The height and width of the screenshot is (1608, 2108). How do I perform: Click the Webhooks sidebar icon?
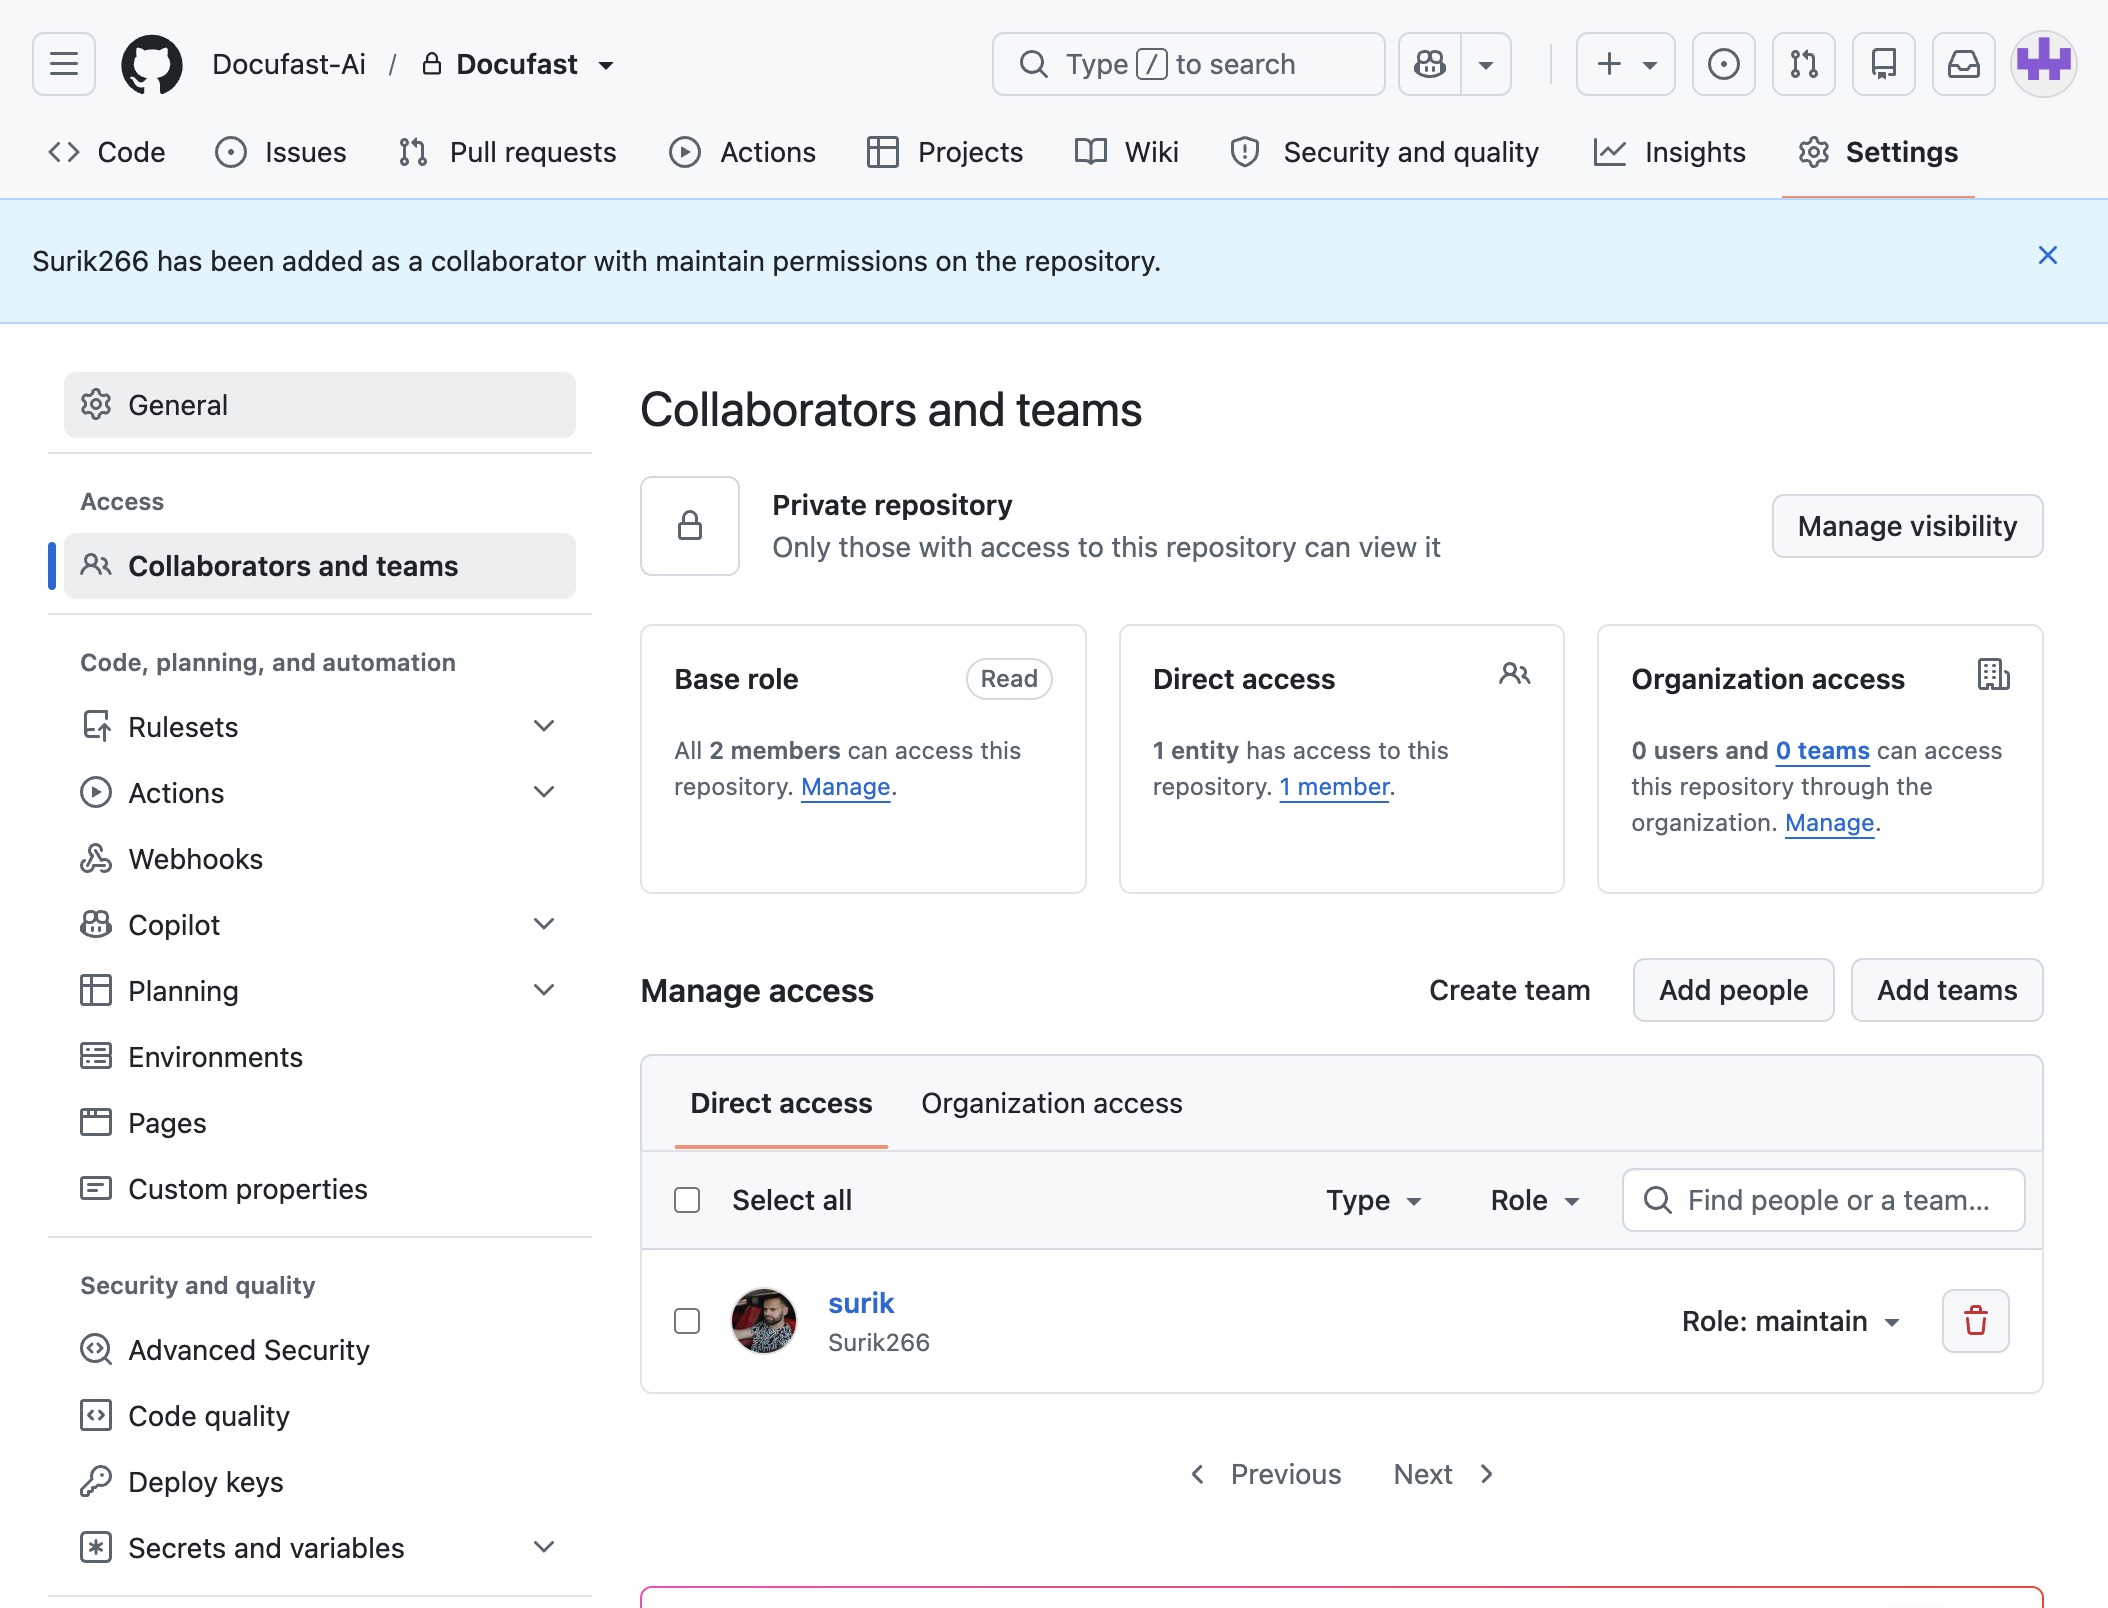tap(96, 859)
